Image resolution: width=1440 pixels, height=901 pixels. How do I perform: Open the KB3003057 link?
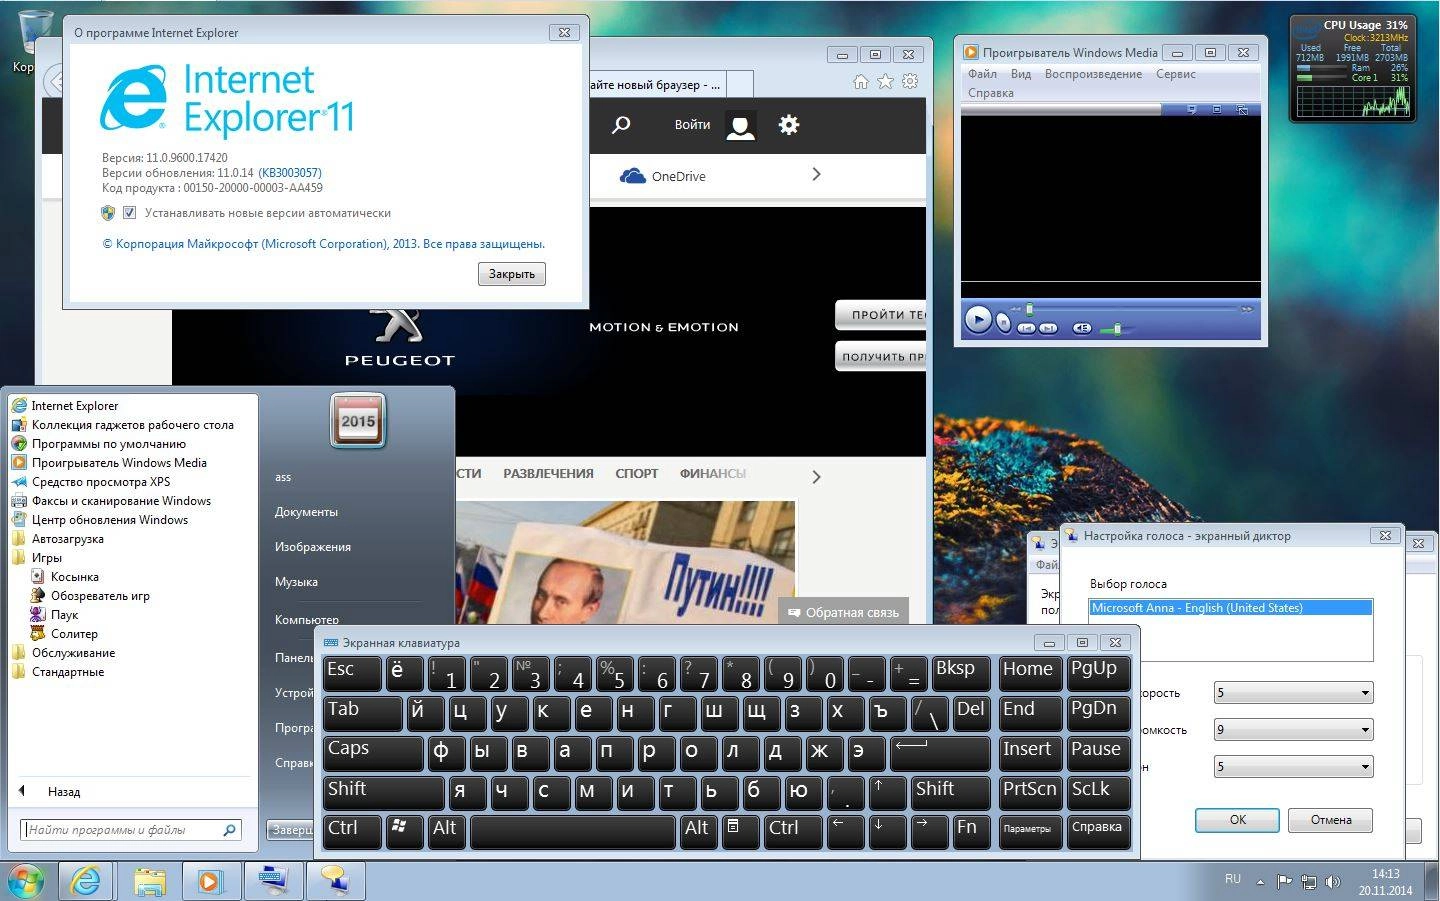(x=290, y=173)
